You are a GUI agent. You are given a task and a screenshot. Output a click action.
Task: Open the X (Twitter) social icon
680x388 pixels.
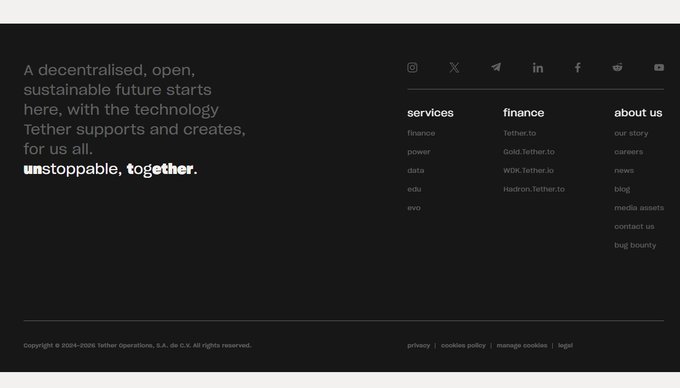pyautogui.click(x=454, y=68)
